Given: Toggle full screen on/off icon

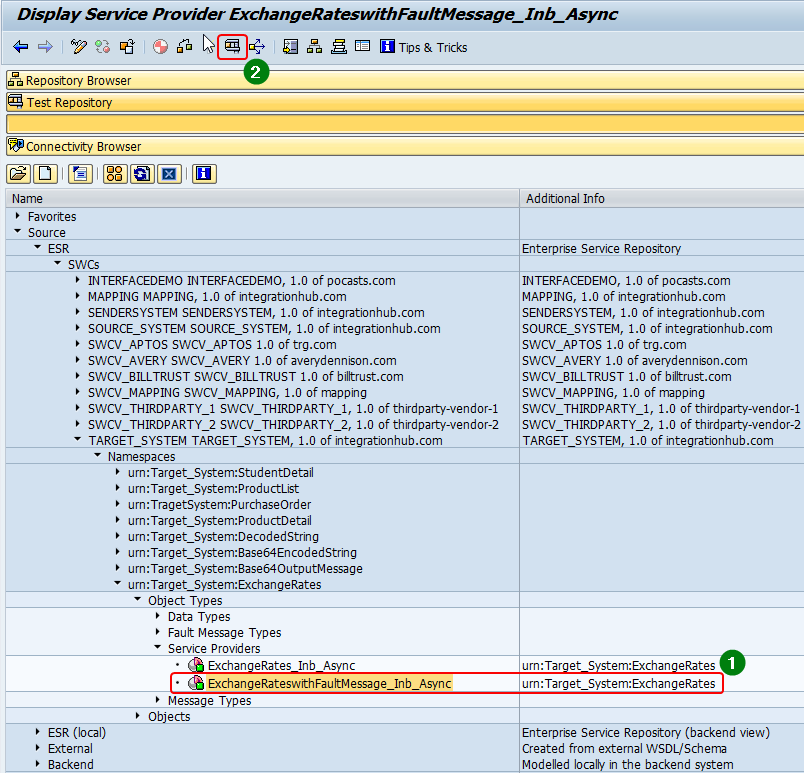Looking at the screenshot, I should coord(290,47).
